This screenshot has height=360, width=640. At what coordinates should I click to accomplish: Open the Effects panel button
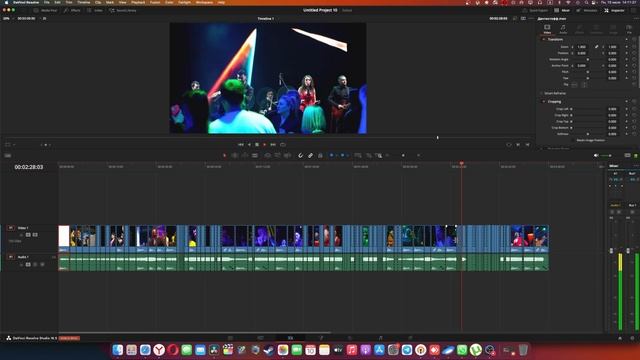point(72,10)
